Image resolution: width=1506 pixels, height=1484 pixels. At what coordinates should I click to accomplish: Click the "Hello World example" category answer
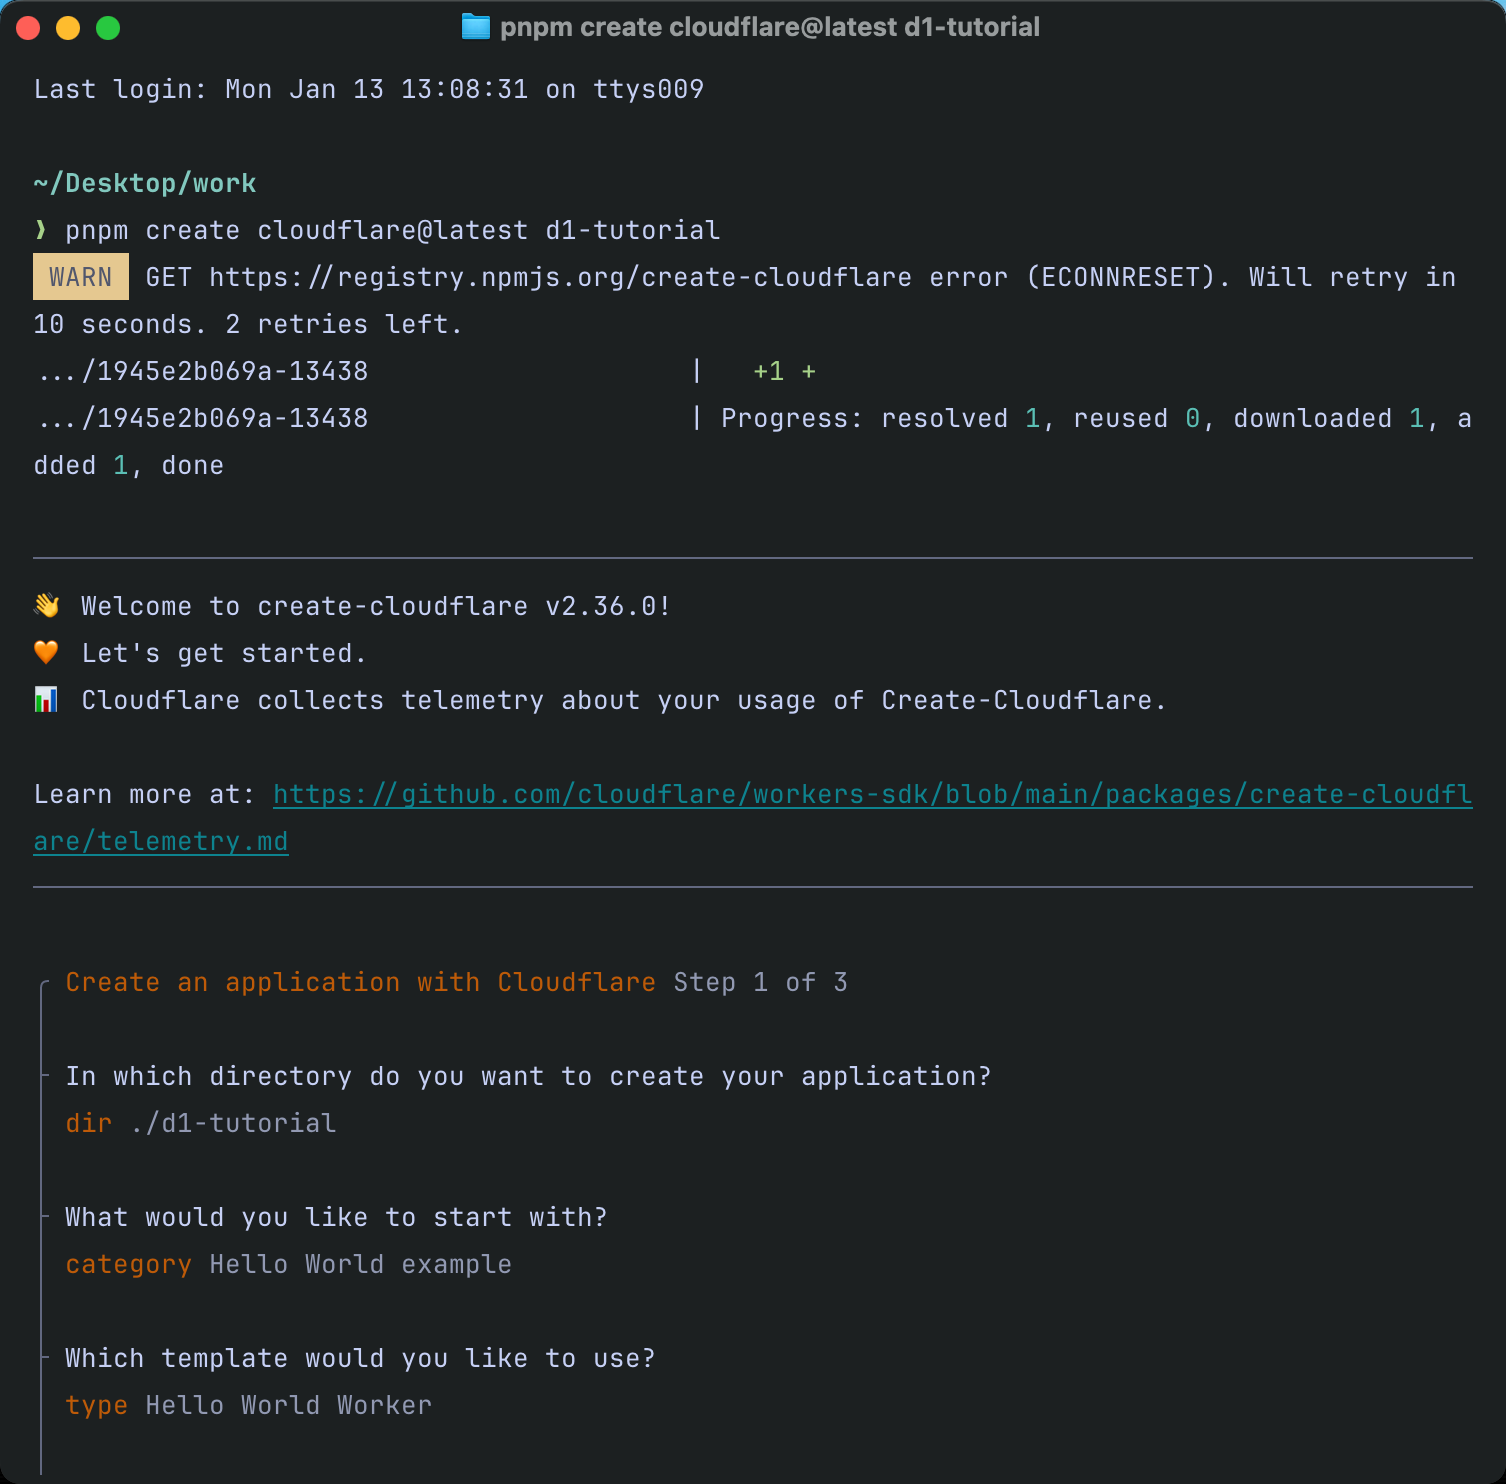(360, 1264)
